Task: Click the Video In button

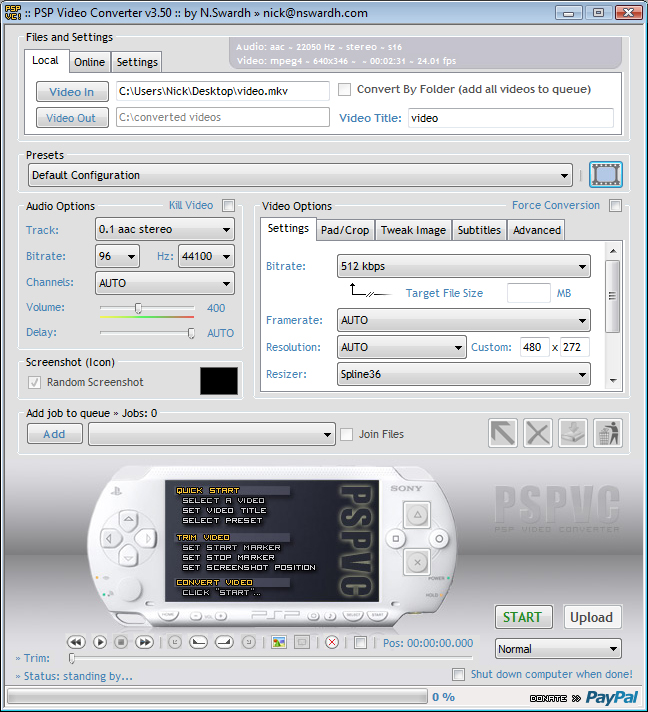Action: (x=72, y=92)
